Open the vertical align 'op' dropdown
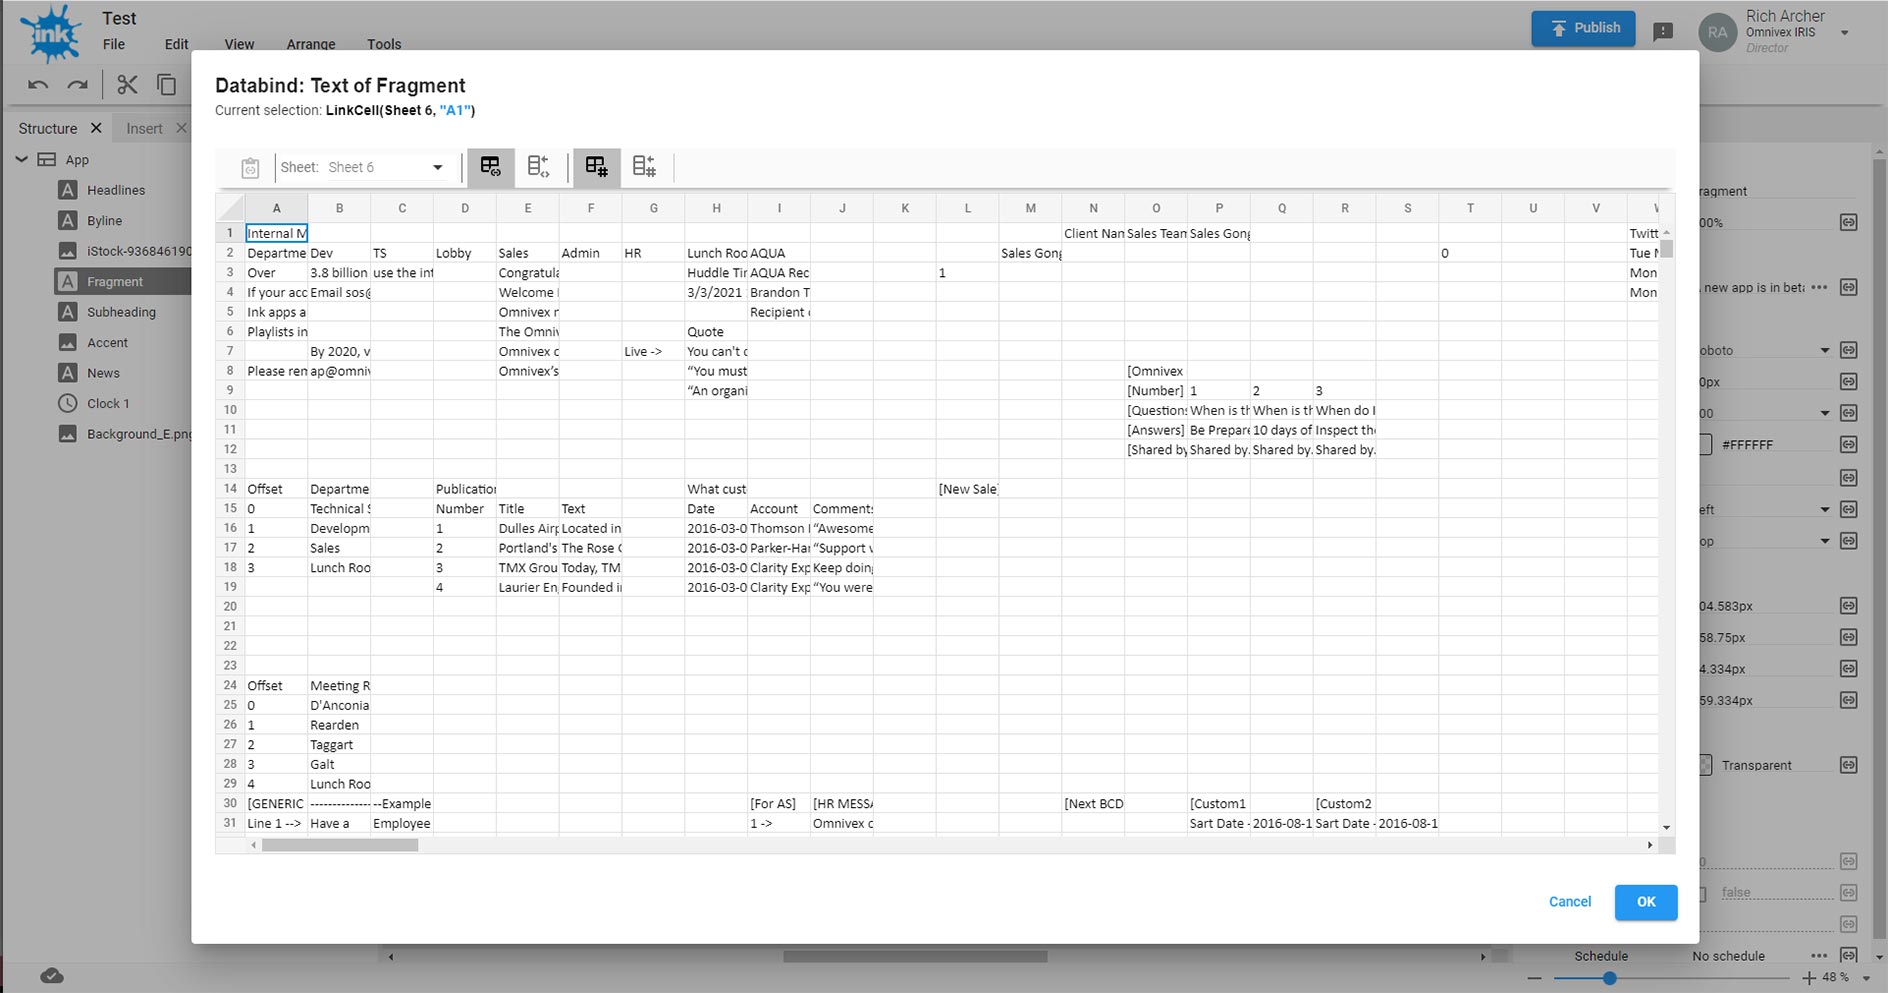Image resolution: width=1888 pixels, height=993 pixels. click(x=1824, y=541)
